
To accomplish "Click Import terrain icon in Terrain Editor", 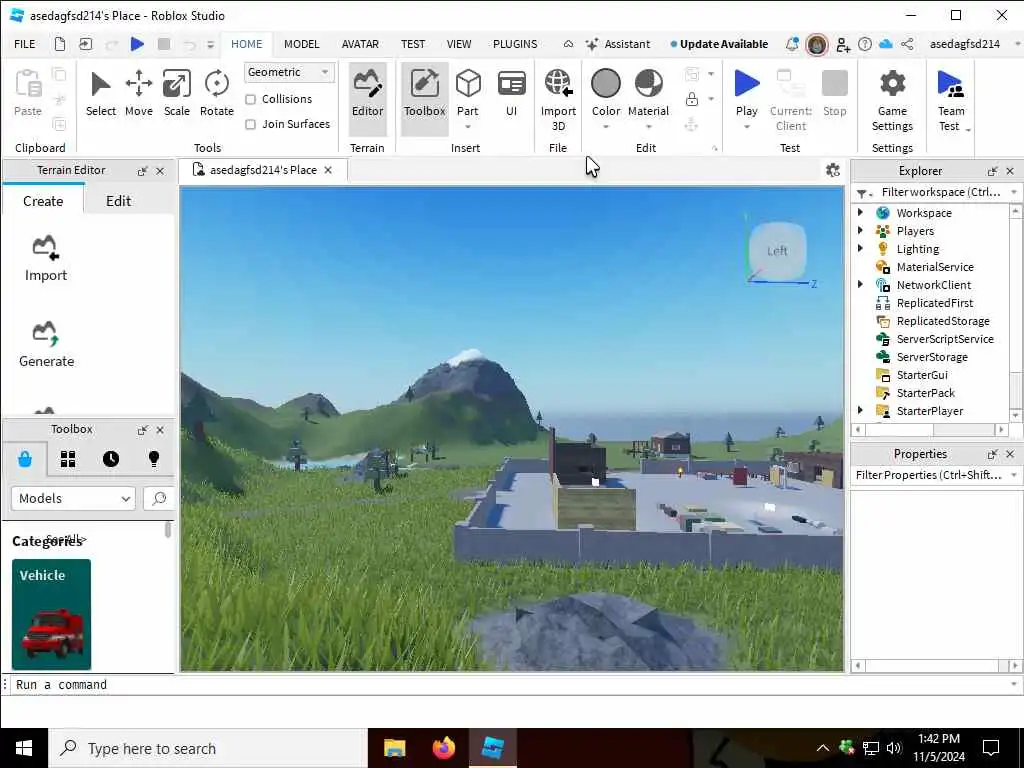I will point(45,248).
